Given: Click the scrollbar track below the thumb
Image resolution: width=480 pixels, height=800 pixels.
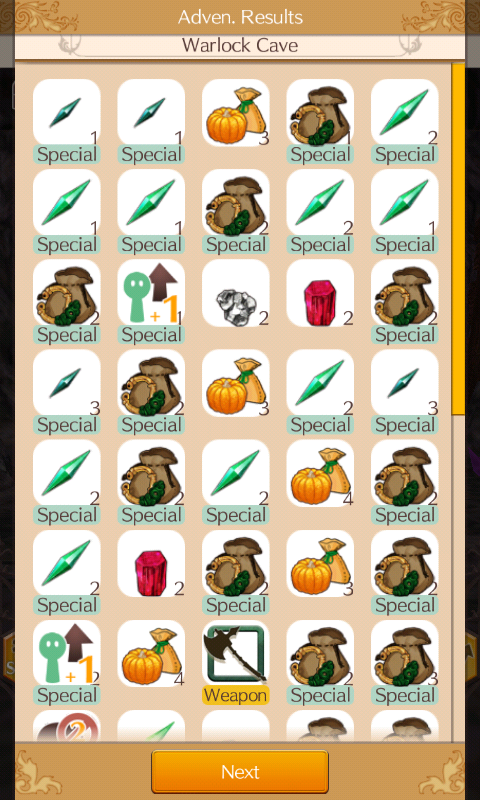Looking at the screenshot, I should (458, 577).
